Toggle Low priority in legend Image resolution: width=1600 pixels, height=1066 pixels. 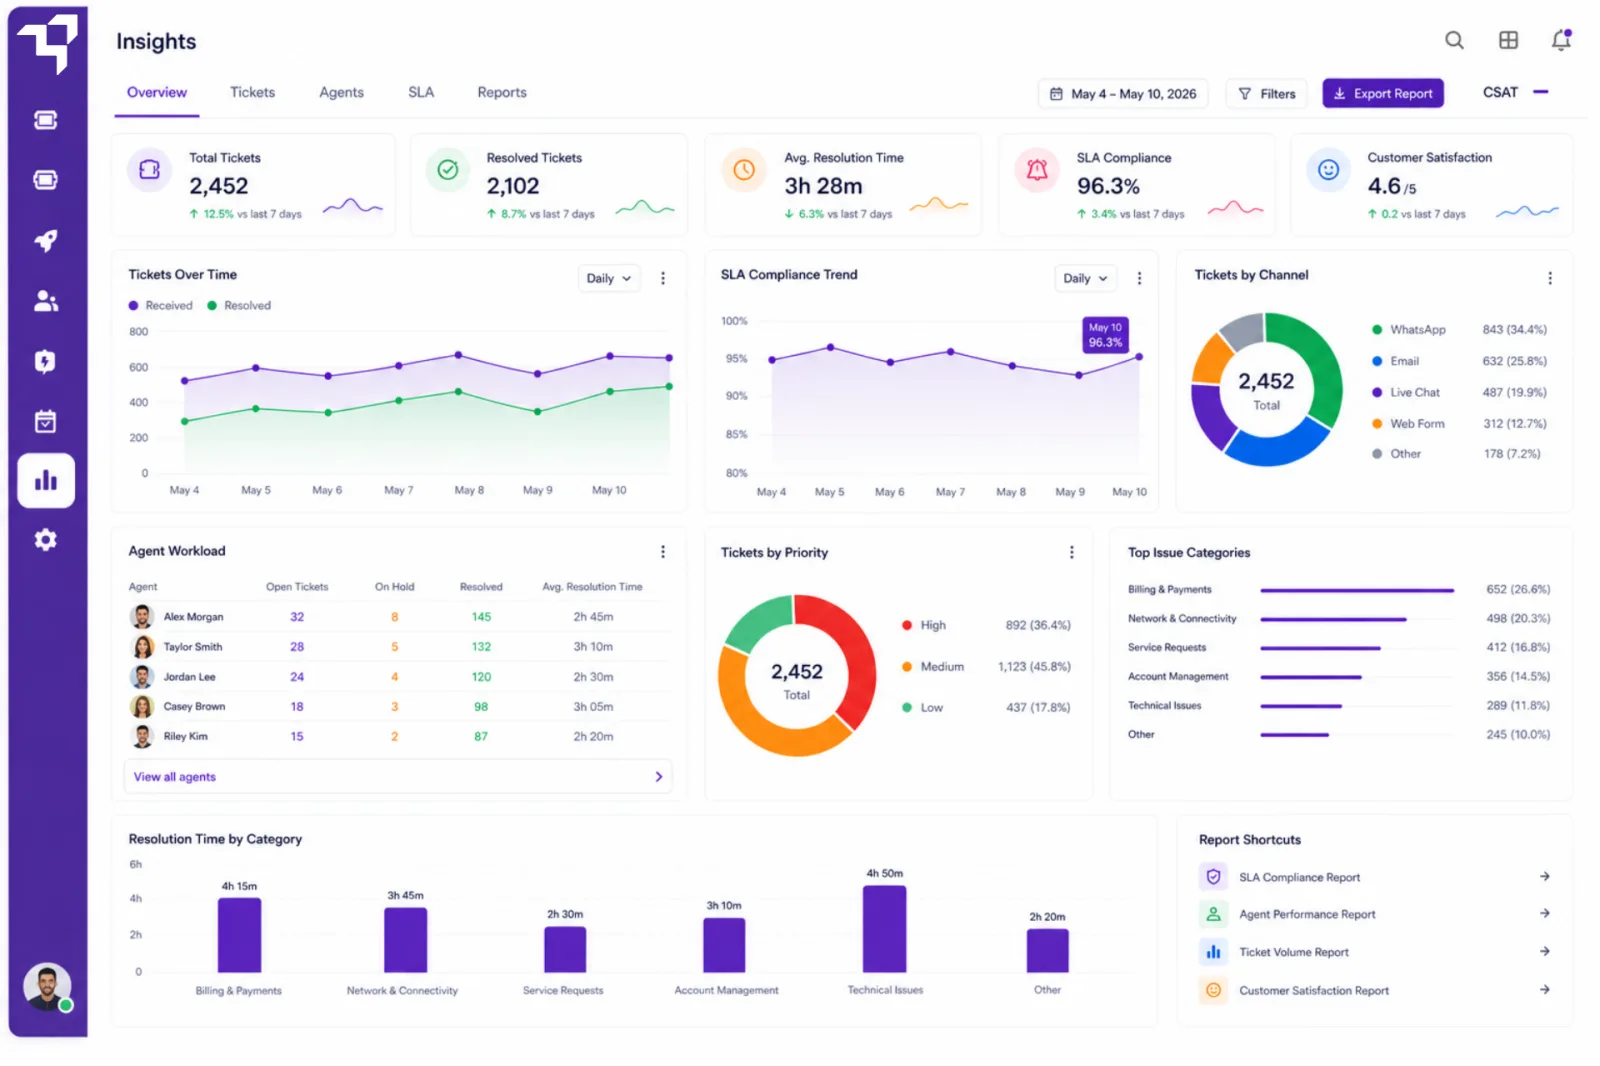(x=922, y=708)
